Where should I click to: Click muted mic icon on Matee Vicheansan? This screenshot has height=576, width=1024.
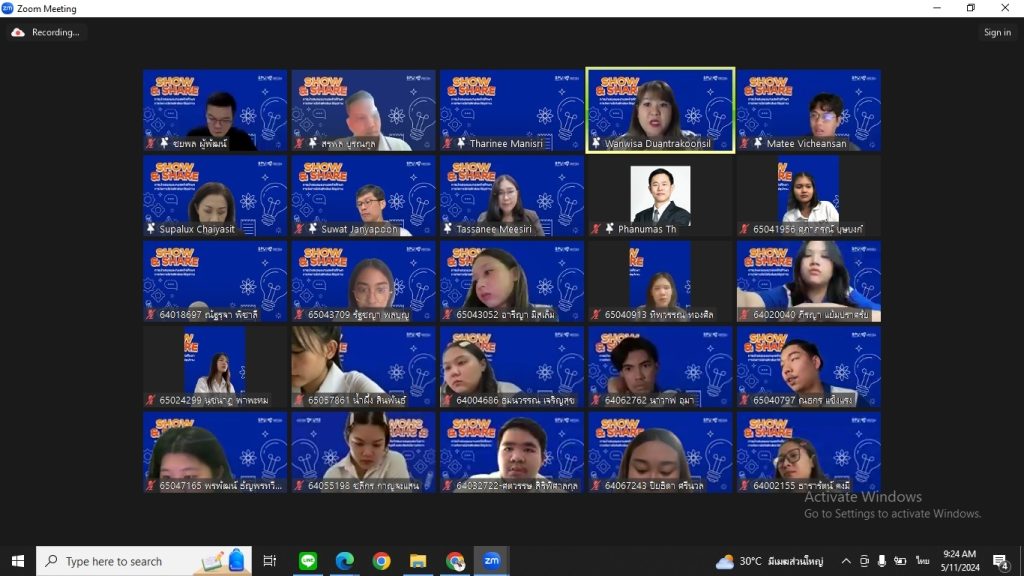744,143
